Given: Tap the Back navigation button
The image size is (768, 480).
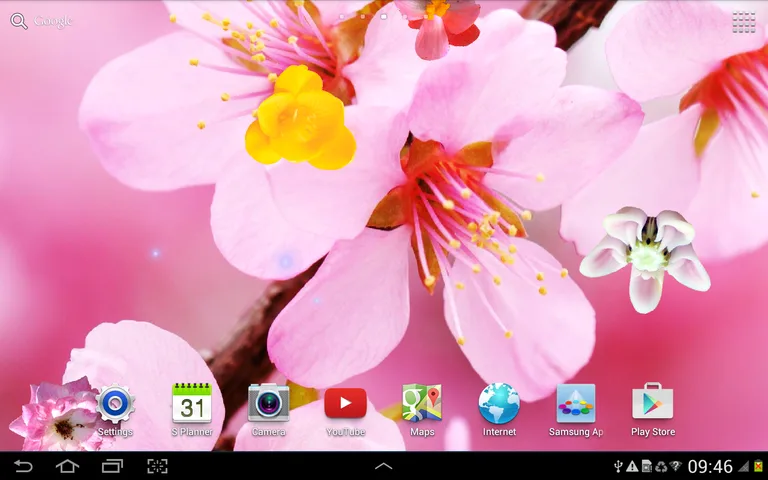Looking at the screenshot, I should [23, 466].
